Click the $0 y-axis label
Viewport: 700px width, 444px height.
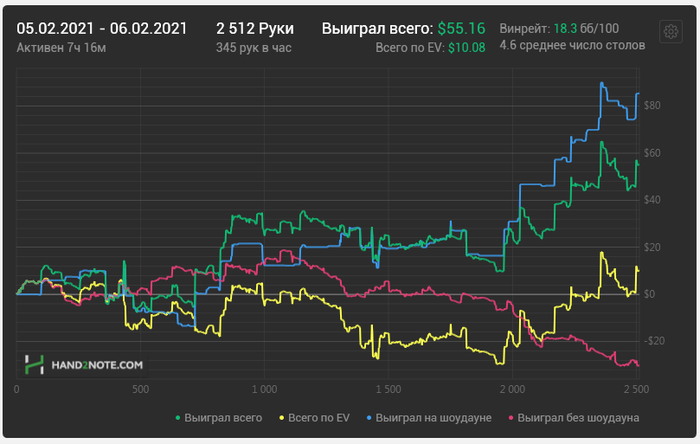coord(650,295)
